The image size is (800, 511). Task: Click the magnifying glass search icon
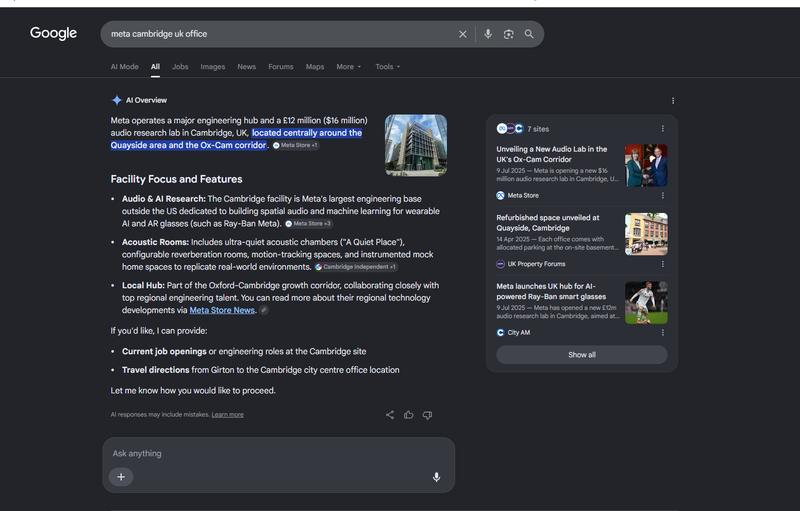tap(529, 34)
